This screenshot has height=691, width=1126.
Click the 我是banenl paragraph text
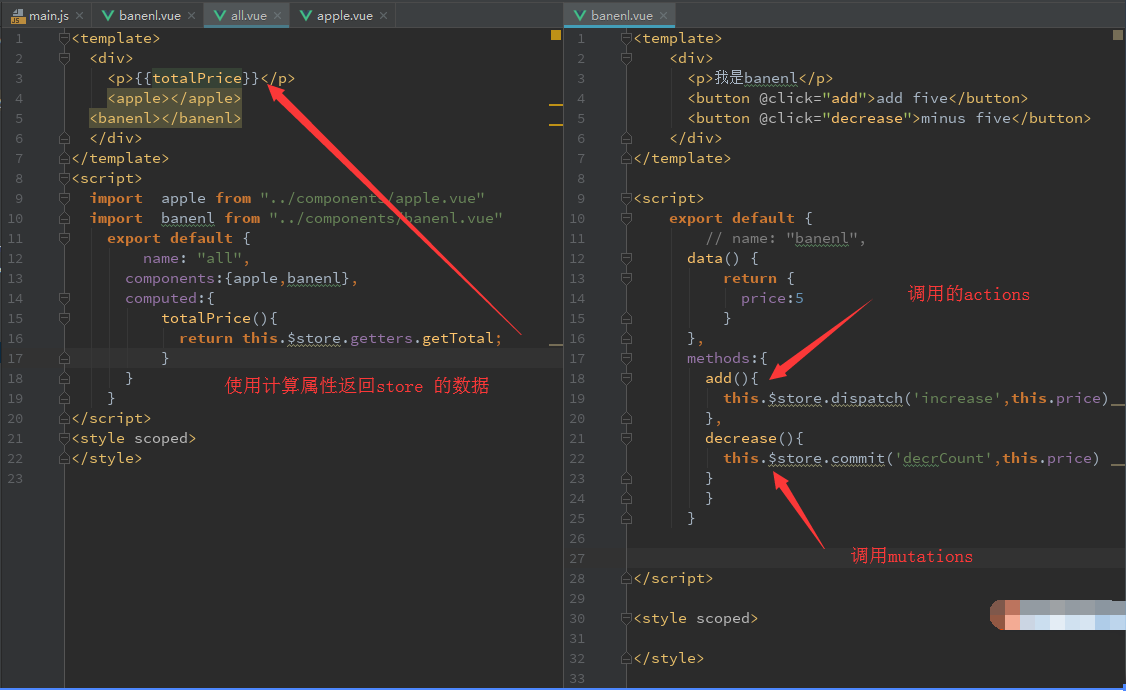[756, 78]
